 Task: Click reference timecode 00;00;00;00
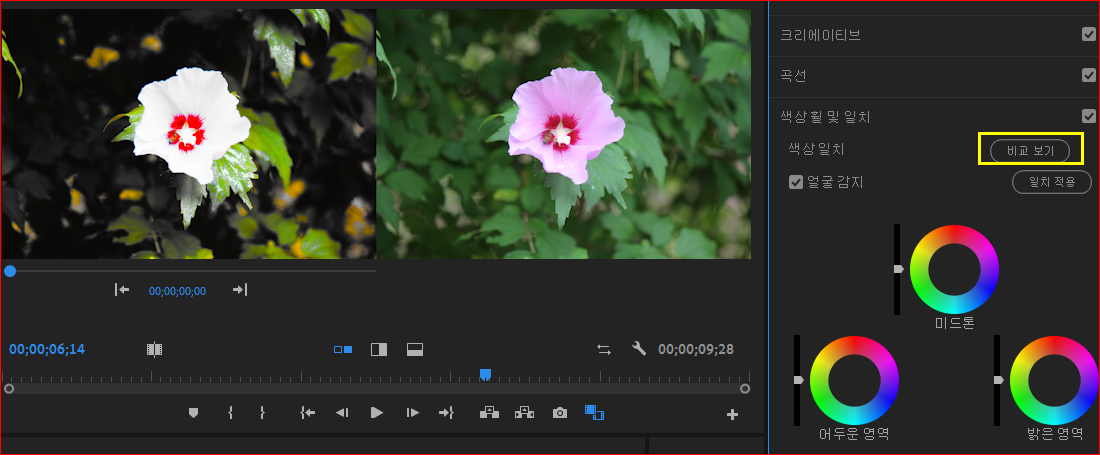click(177, 291)
